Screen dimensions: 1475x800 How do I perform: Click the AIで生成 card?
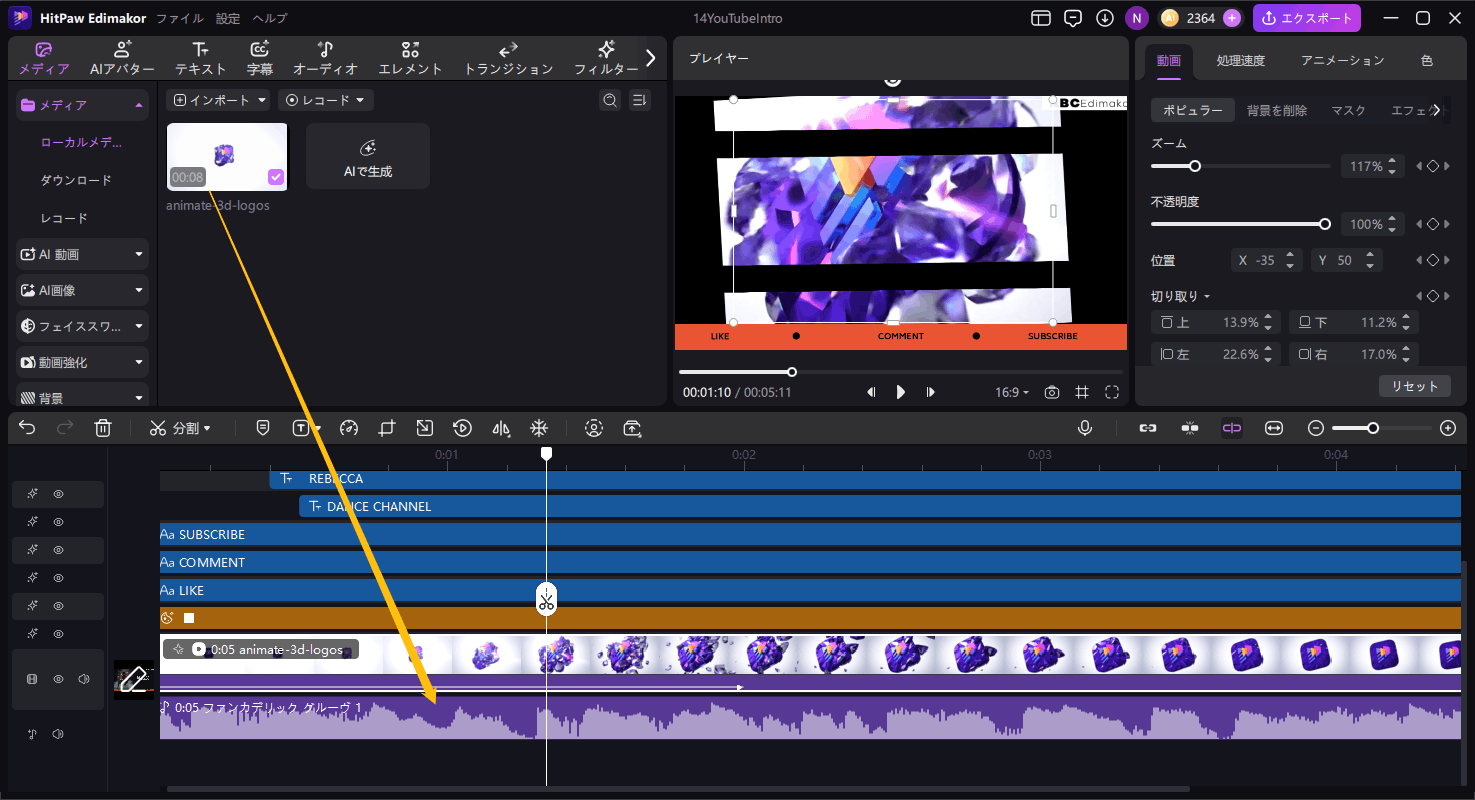point(367,157)
